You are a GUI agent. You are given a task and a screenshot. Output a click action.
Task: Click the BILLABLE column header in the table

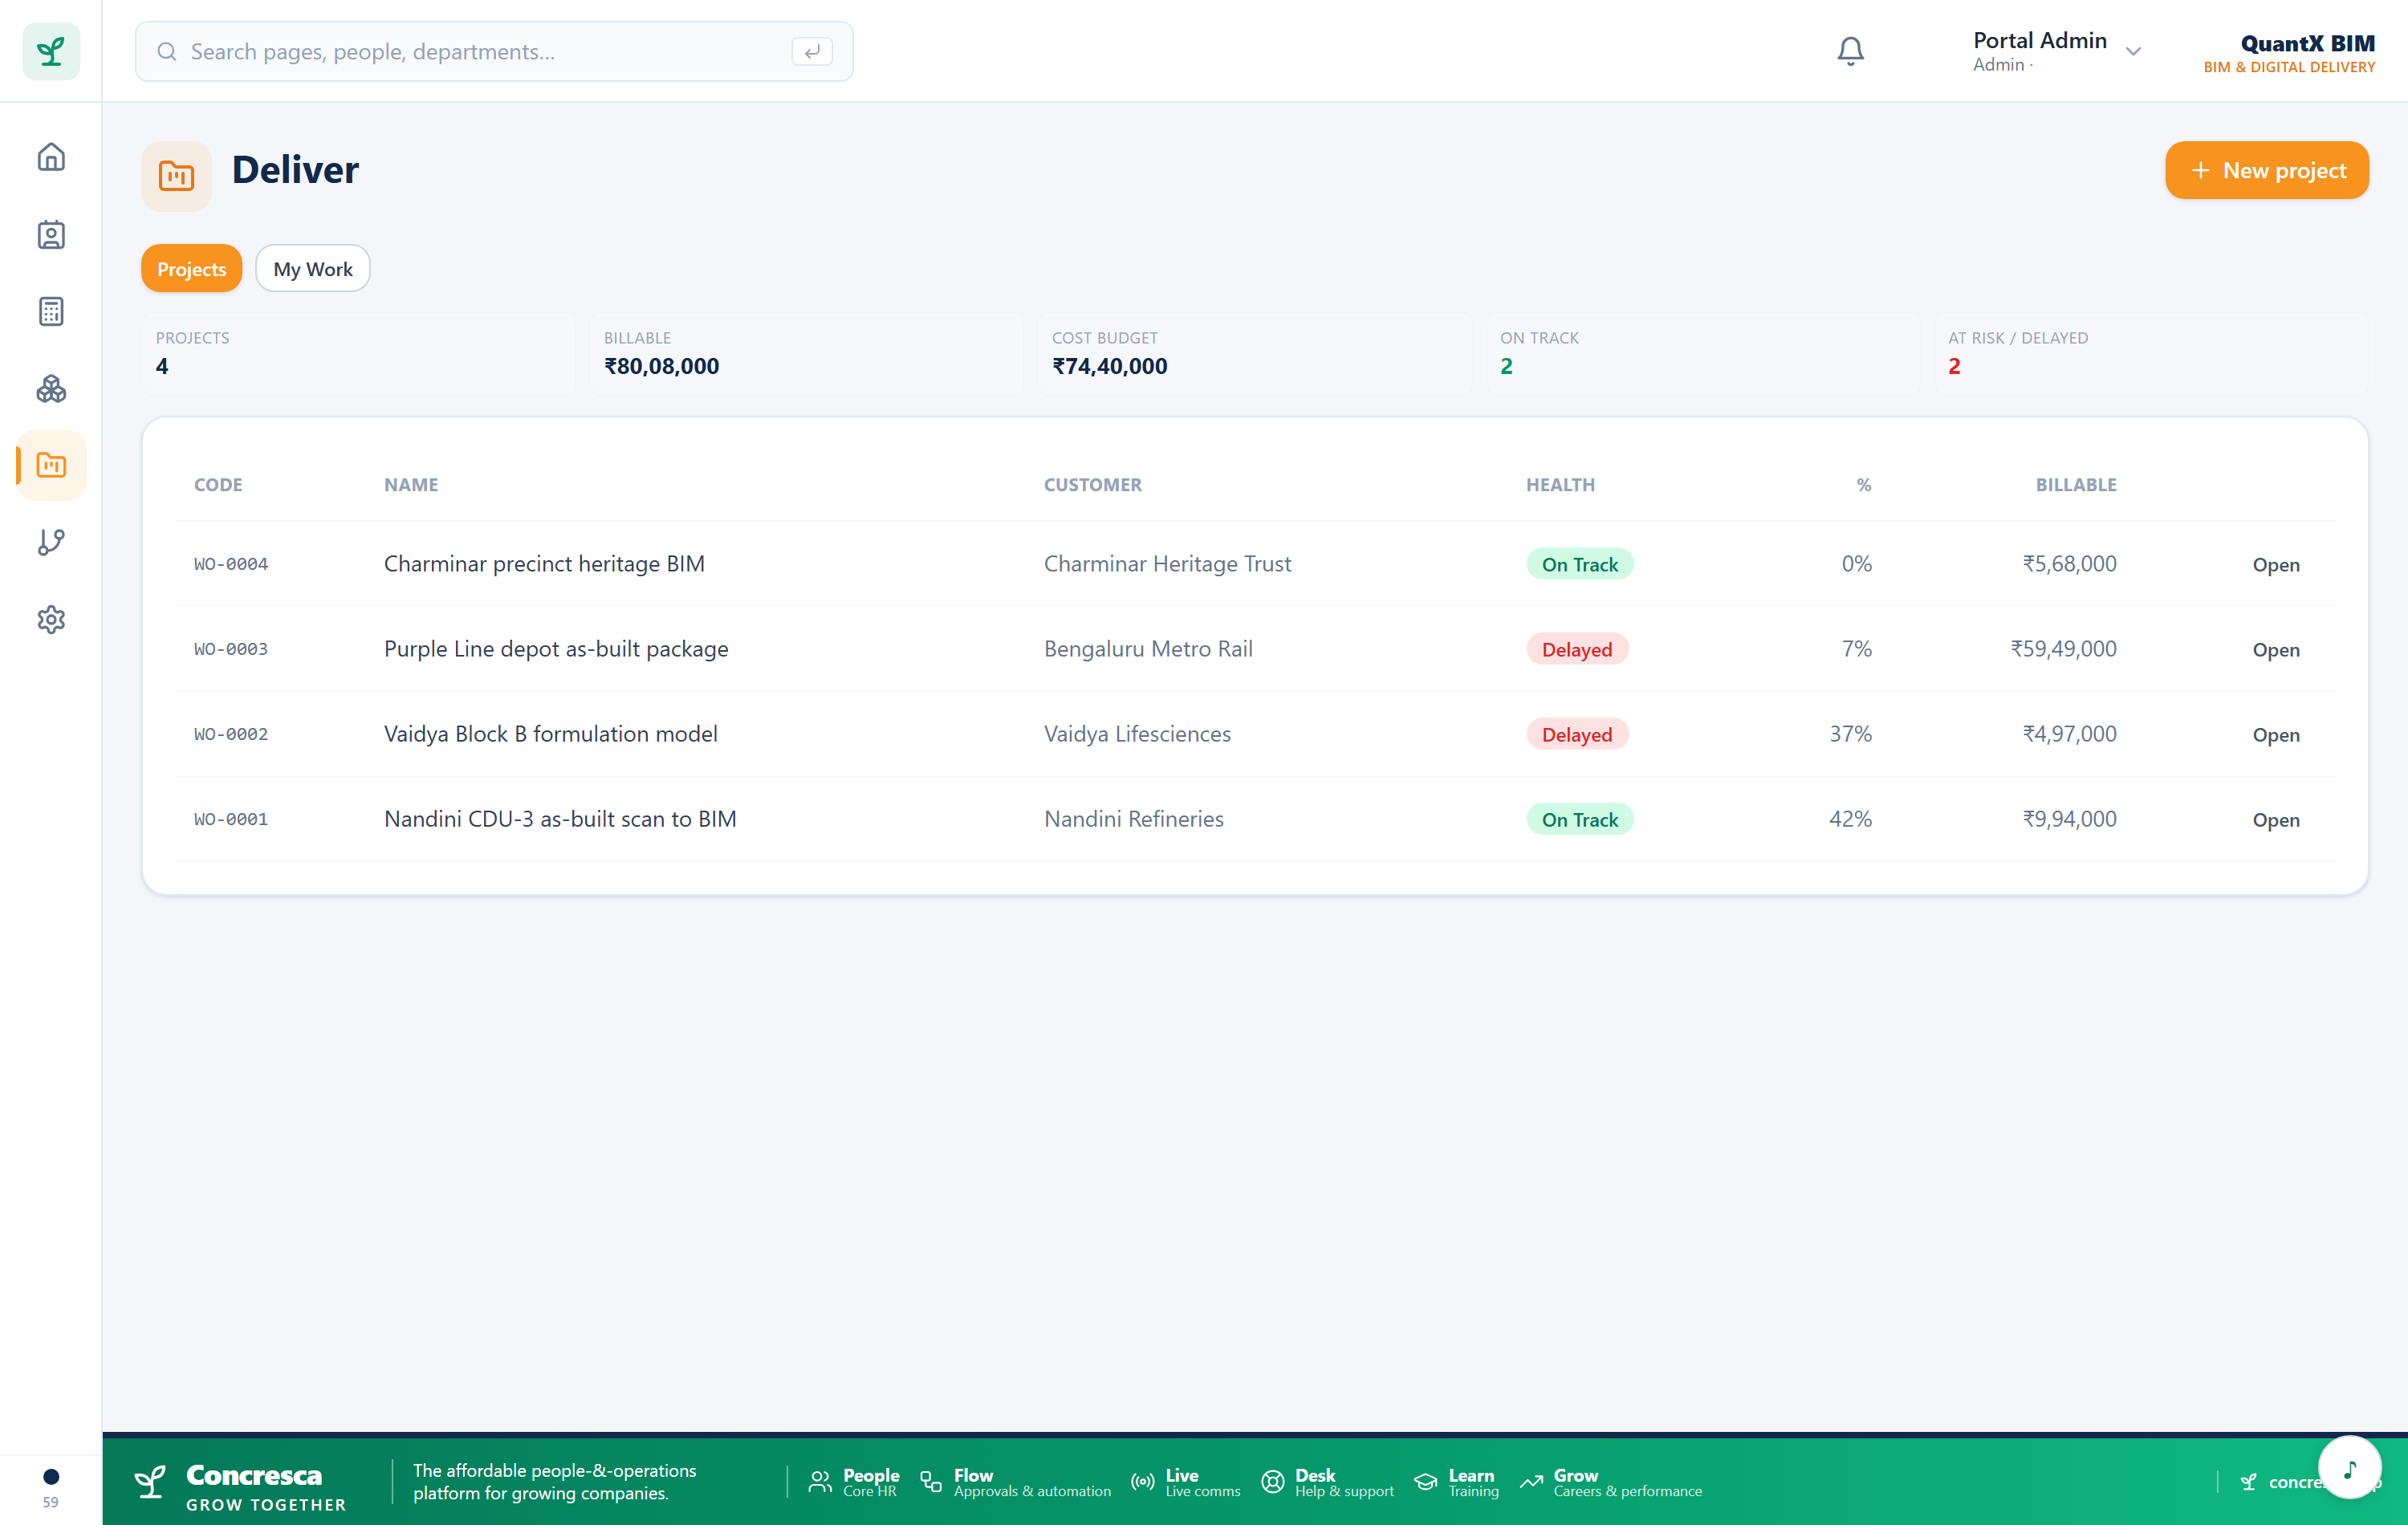pyautogui.click(x=2075, y=484)
